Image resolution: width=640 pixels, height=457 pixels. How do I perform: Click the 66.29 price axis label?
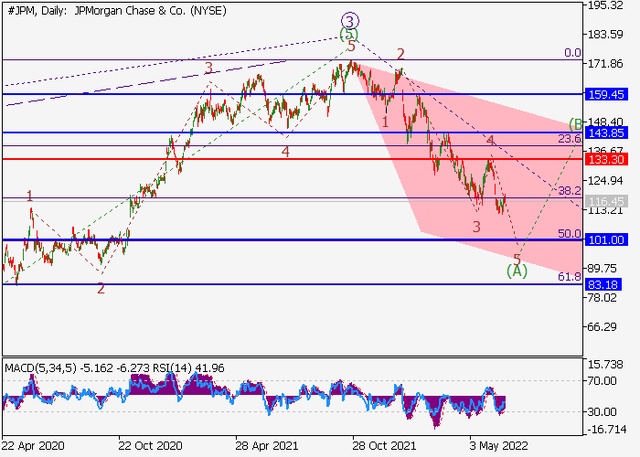pos(602,327)
